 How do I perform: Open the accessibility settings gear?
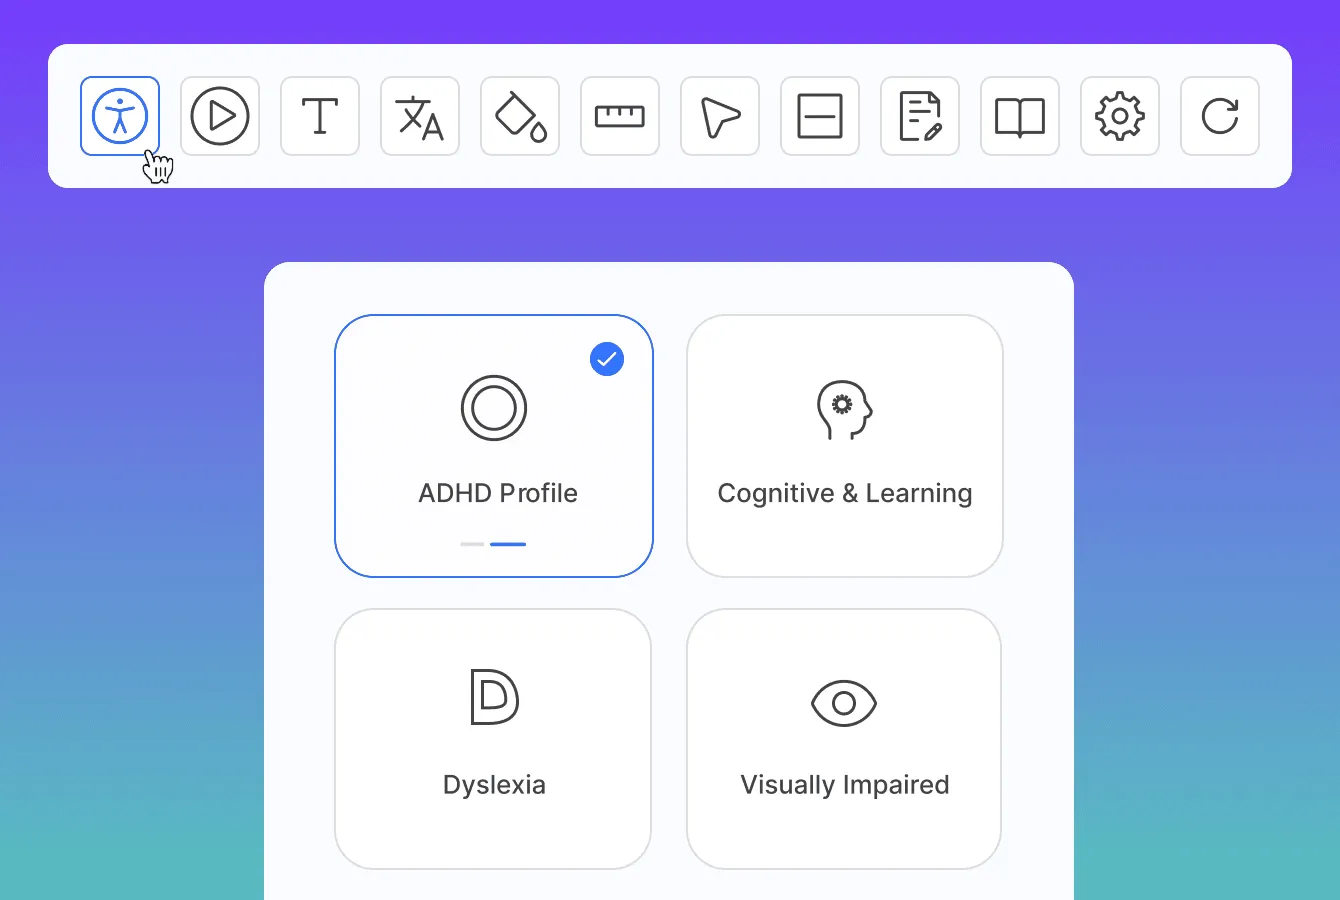pyautogui.click(x=1120, y=116)
